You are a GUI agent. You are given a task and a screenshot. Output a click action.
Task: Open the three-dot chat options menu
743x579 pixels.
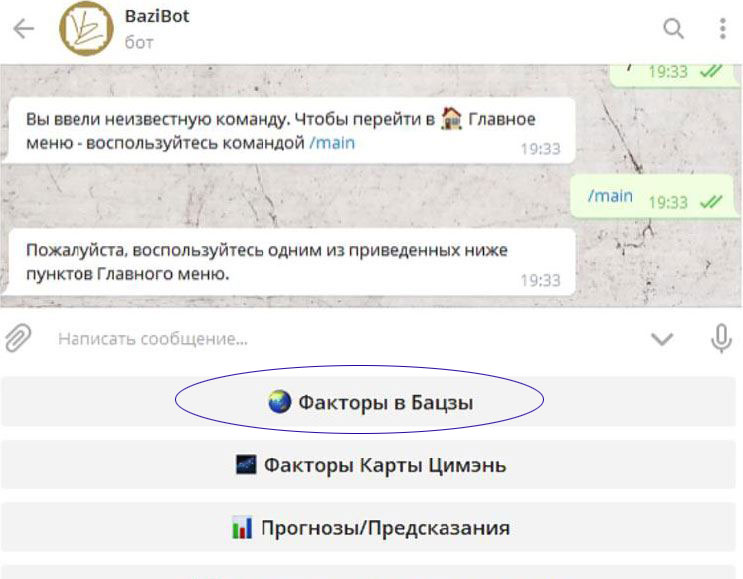(x=722, y=29)
